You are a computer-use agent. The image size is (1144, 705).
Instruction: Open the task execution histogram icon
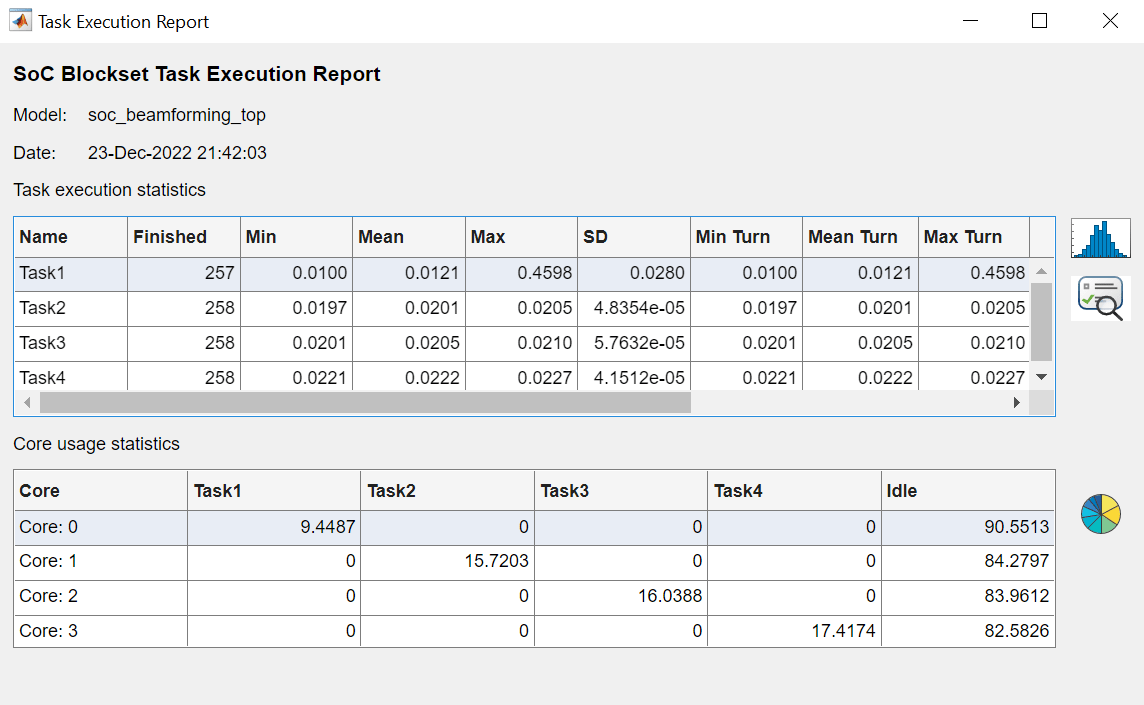pos(1100,238)
